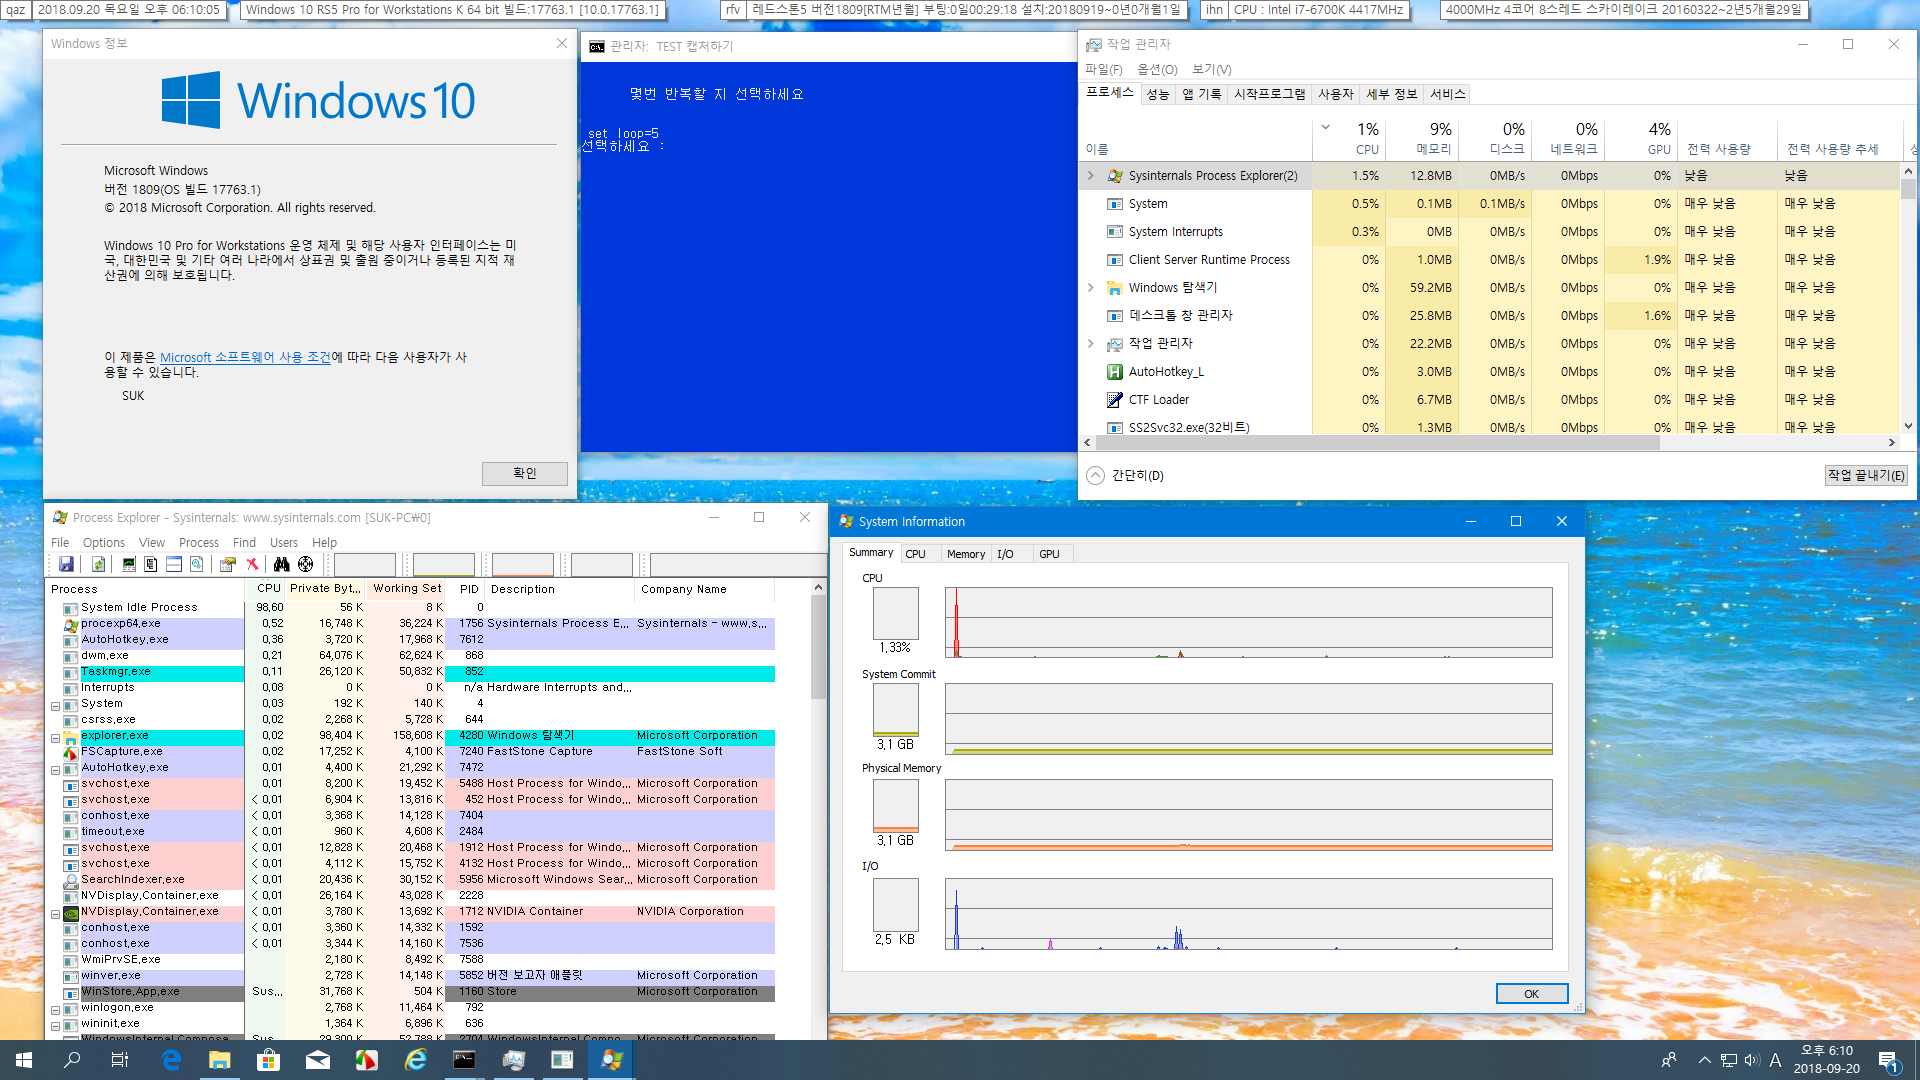The image size is (1920, 1080).
Task: Click the commit mini graph in Process Explorer toolbar
Action: point(444,565)
